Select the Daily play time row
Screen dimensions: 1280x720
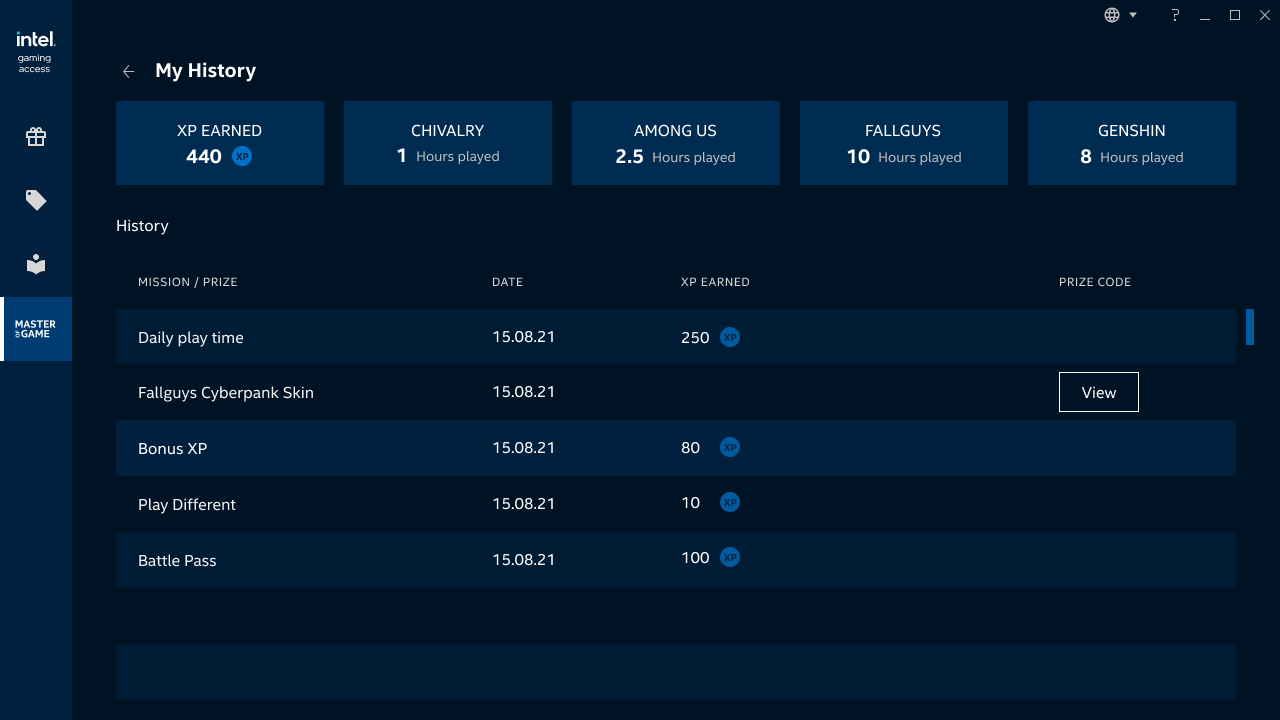pyautogui.click(x=676, y=336)
